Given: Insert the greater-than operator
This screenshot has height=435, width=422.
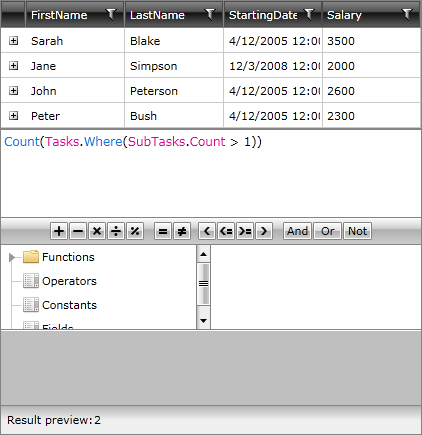Looking at the screenshot, I should 264,231.
